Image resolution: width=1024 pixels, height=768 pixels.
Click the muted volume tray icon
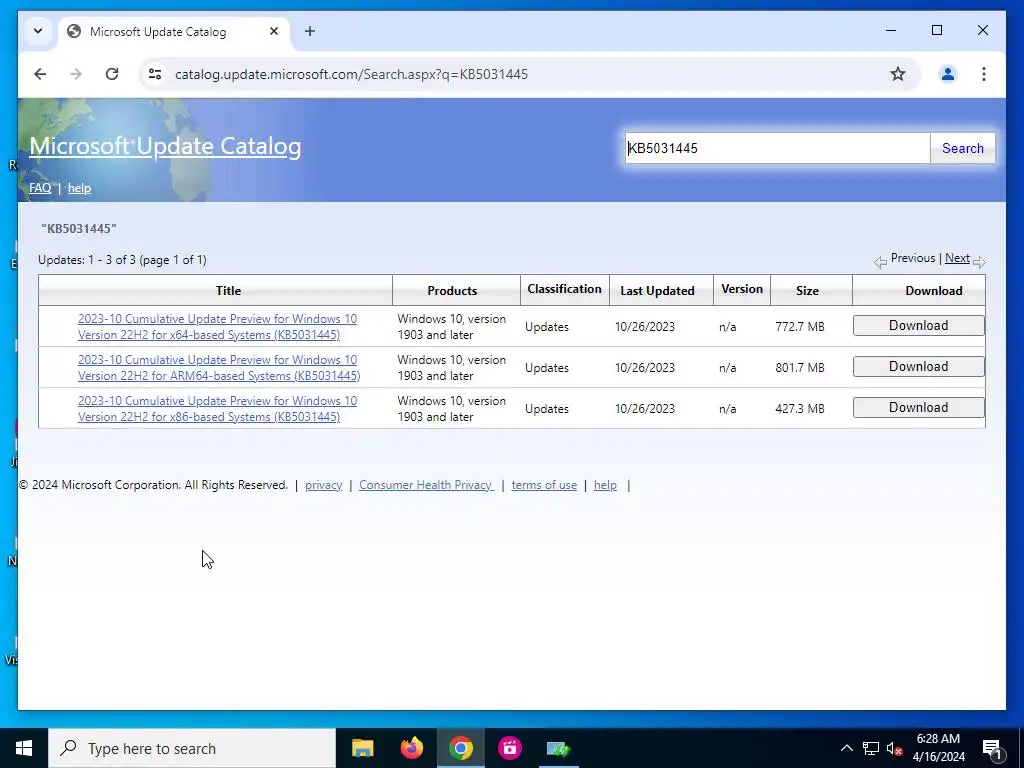coord(895,748)
